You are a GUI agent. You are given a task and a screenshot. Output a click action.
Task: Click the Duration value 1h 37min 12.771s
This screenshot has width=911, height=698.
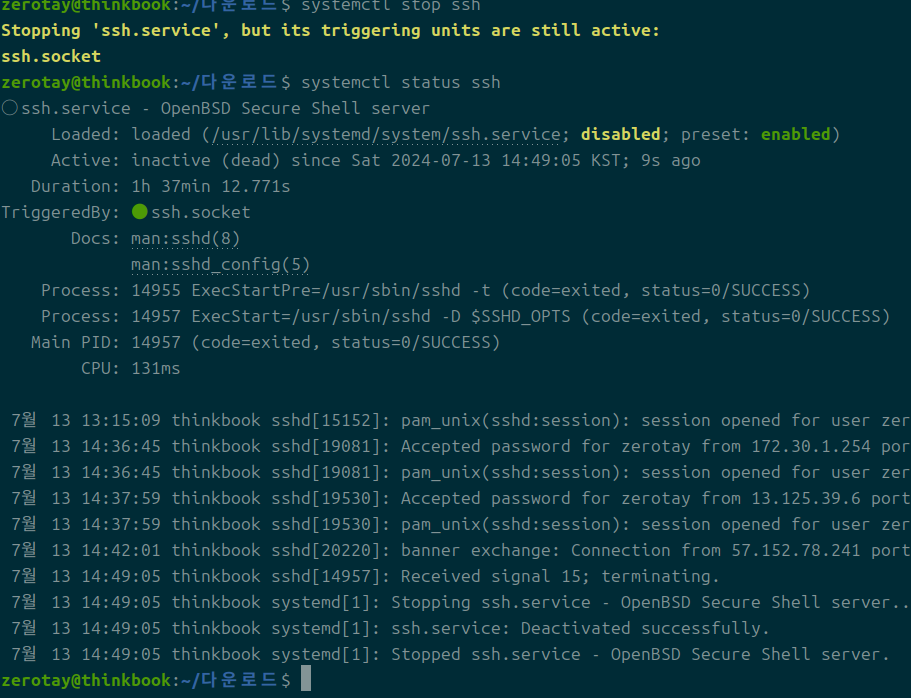click(210, 186)
